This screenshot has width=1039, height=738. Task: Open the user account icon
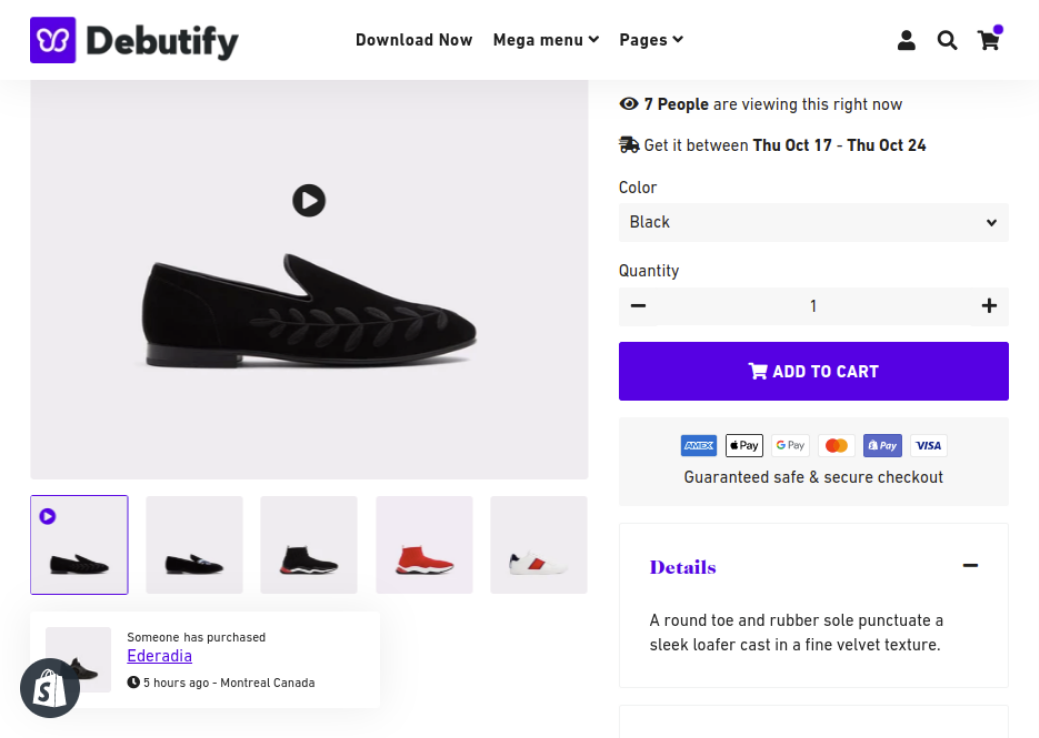click(906, 40)
